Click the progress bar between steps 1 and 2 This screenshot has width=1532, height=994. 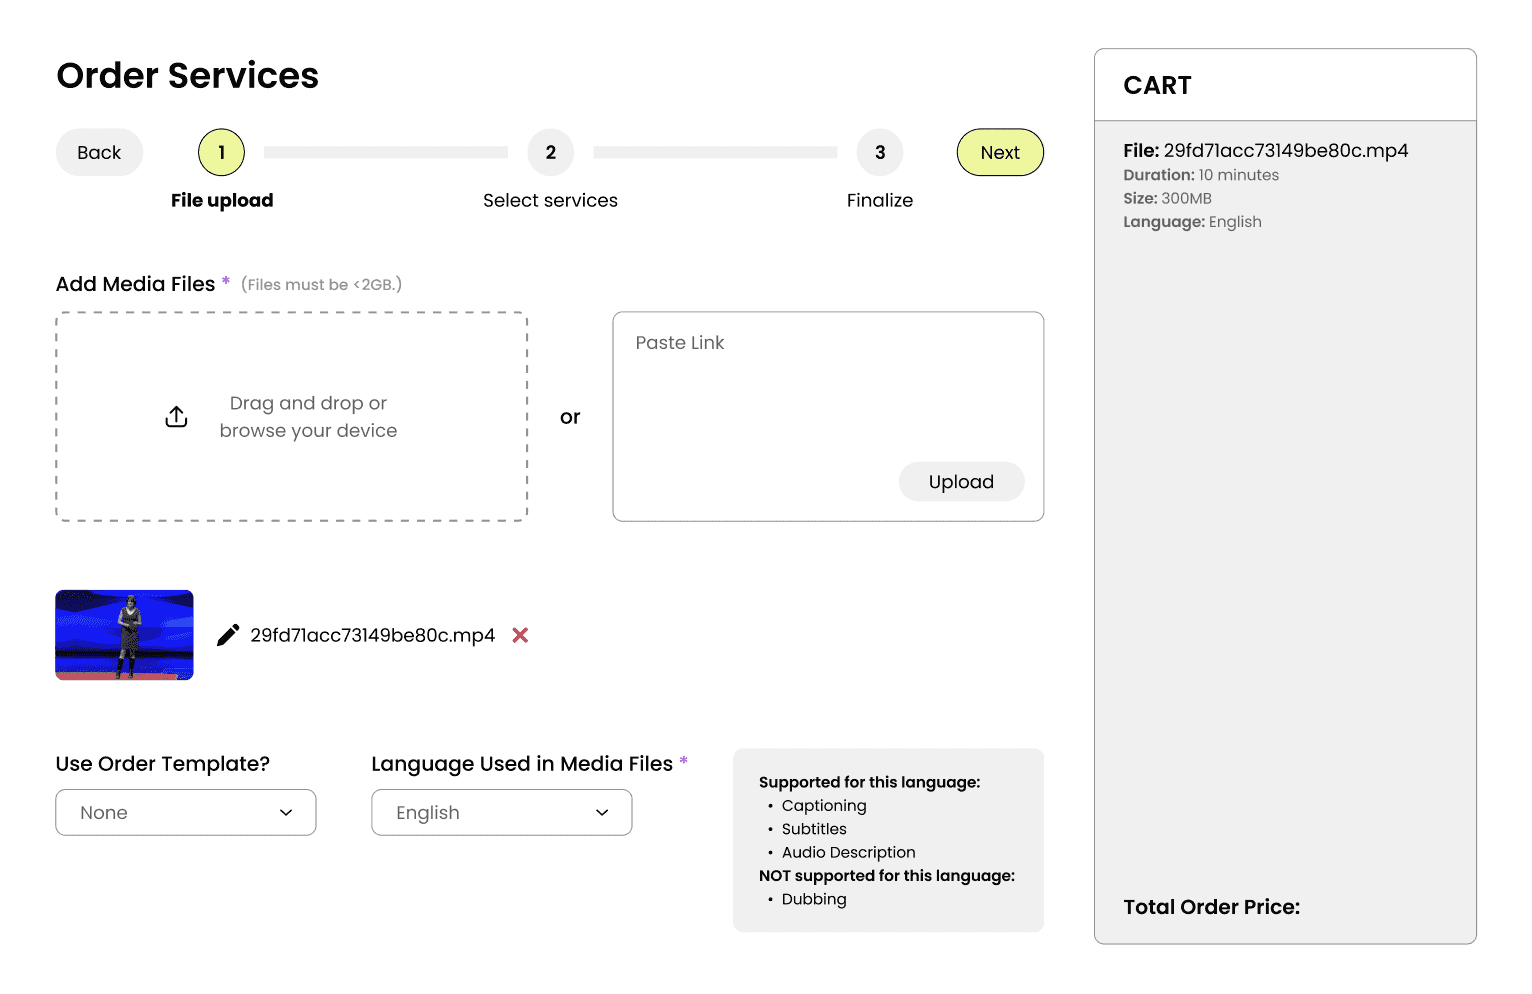tap(386, 152)
